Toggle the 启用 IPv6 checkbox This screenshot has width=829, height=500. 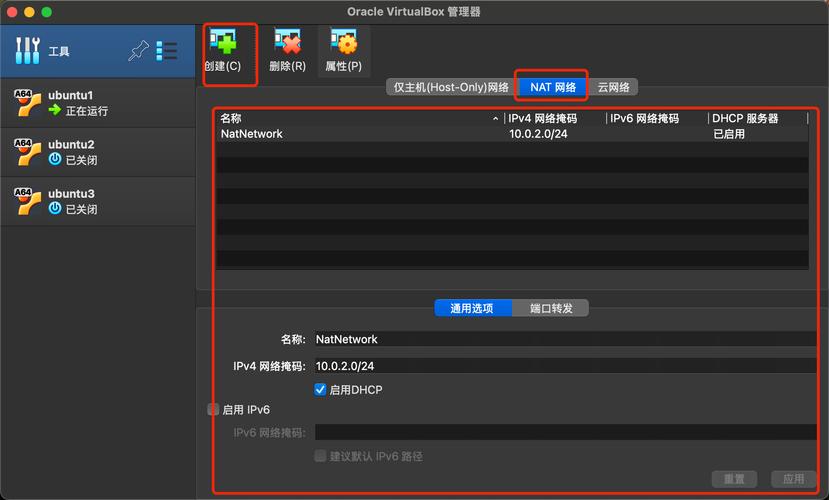pyautogui.click(x=213, y=409)
